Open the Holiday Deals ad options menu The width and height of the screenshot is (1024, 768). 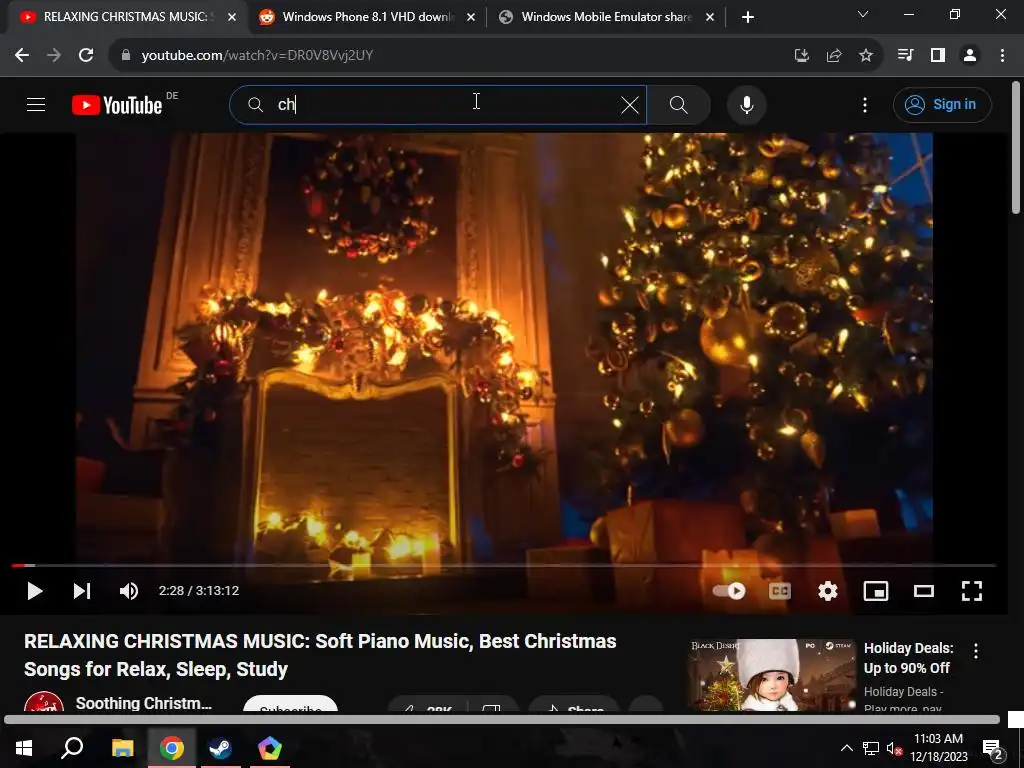click(976, 651)
